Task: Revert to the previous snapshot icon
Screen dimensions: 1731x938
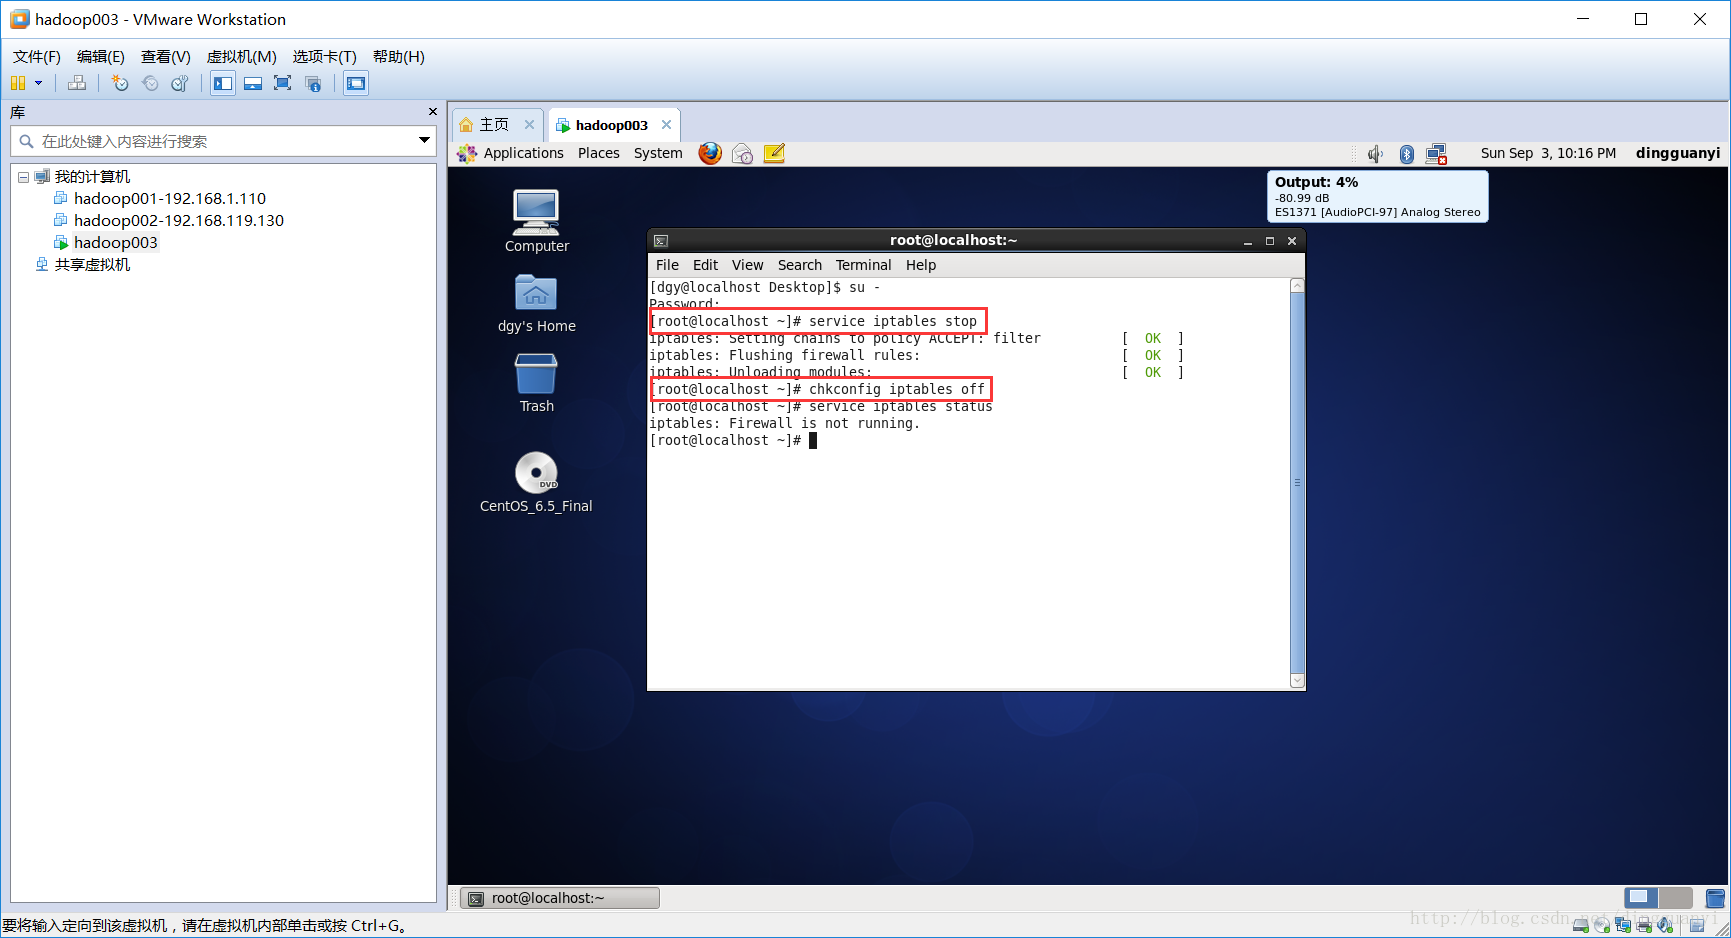Action: coord(150,83)
